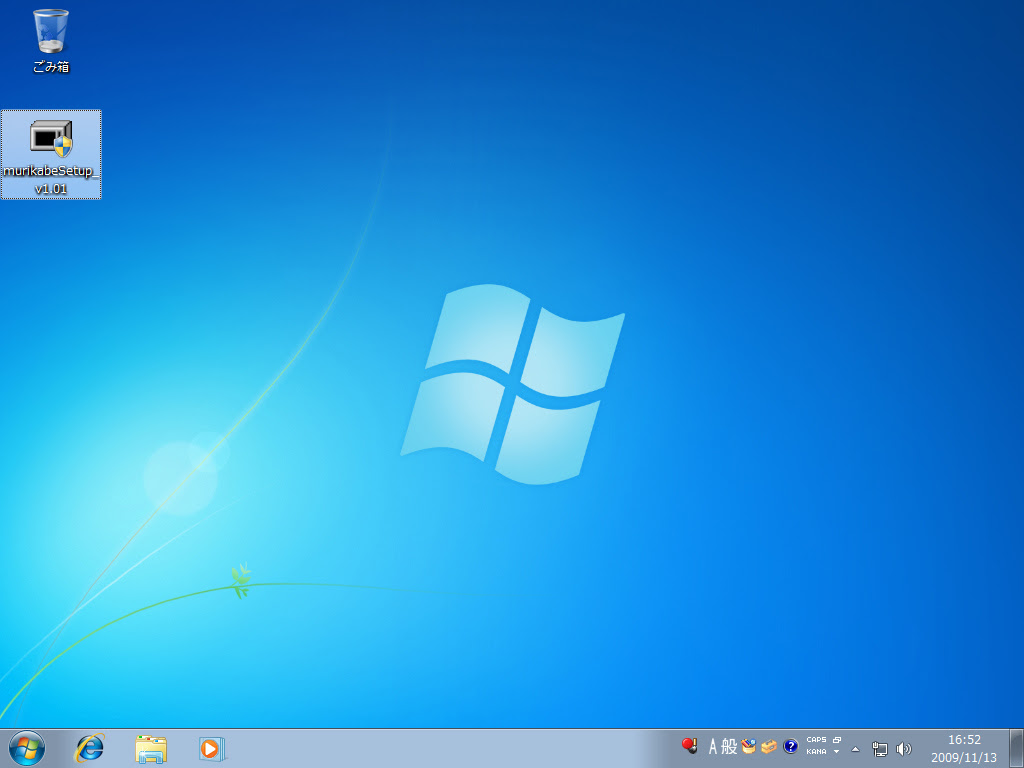Open the language bar options dropdown arrow
Image resolution: width=1024 pixels, height=768 pixels.
pyautogui.click(x=837, y=752)
